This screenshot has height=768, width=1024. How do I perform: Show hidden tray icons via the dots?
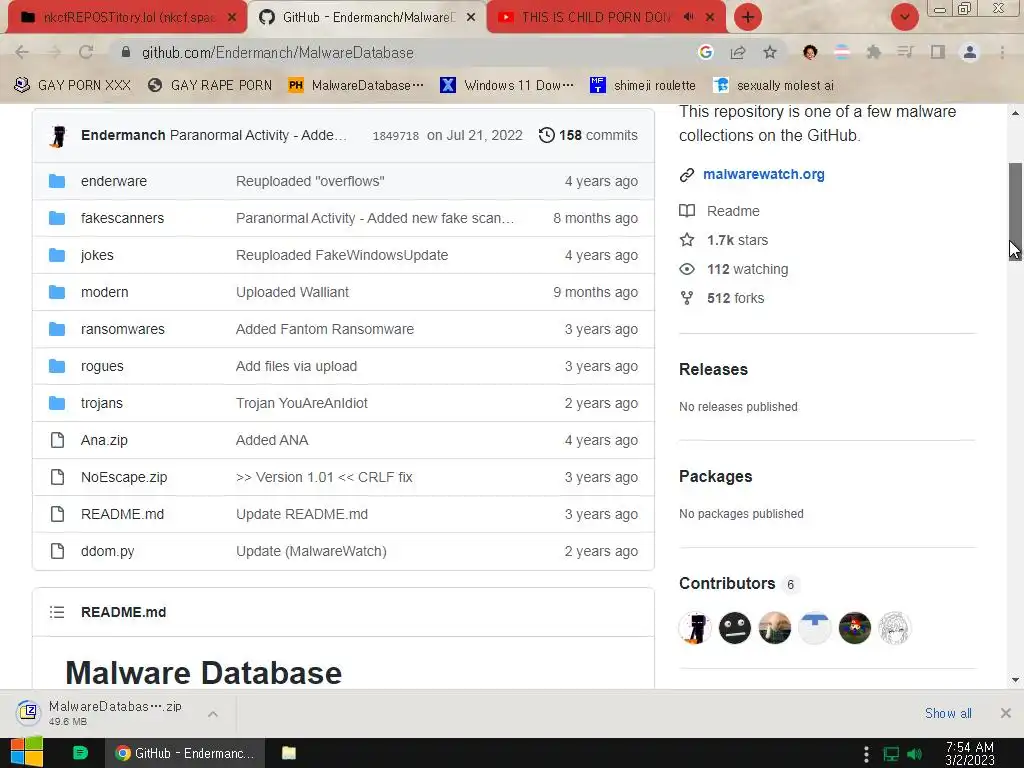[x=866, y=754]
